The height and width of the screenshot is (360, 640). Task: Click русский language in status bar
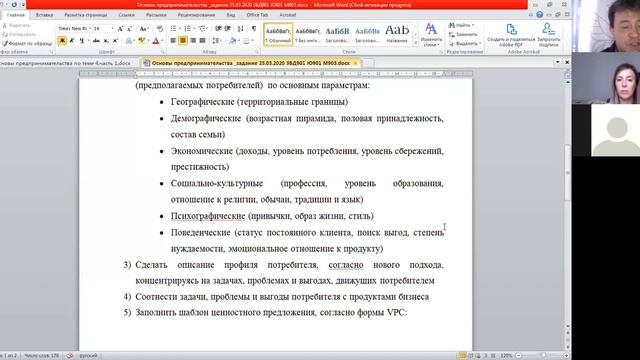(88, 356)
